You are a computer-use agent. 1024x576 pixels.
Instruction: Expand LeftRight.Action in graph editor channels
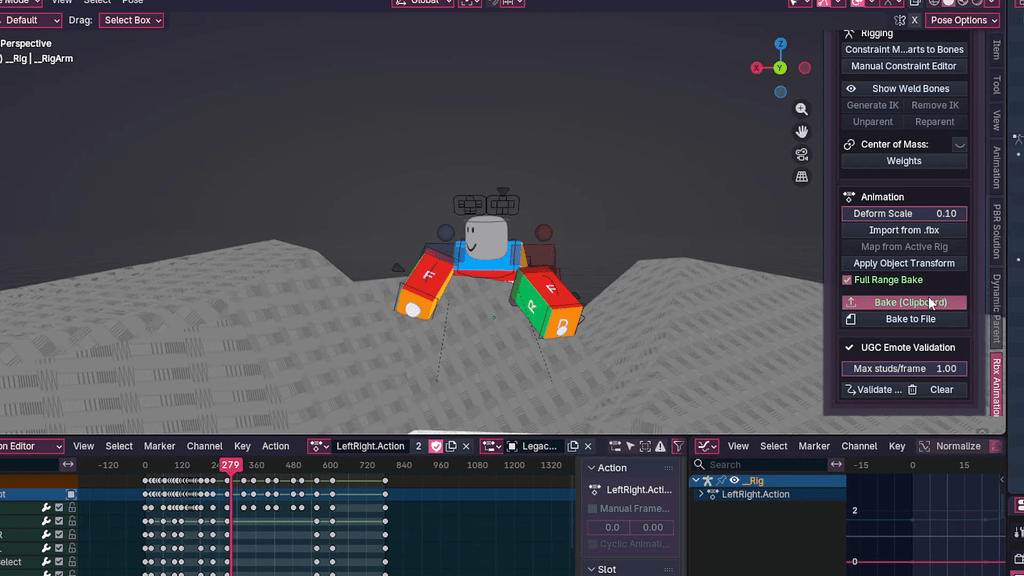pos(701,494)
